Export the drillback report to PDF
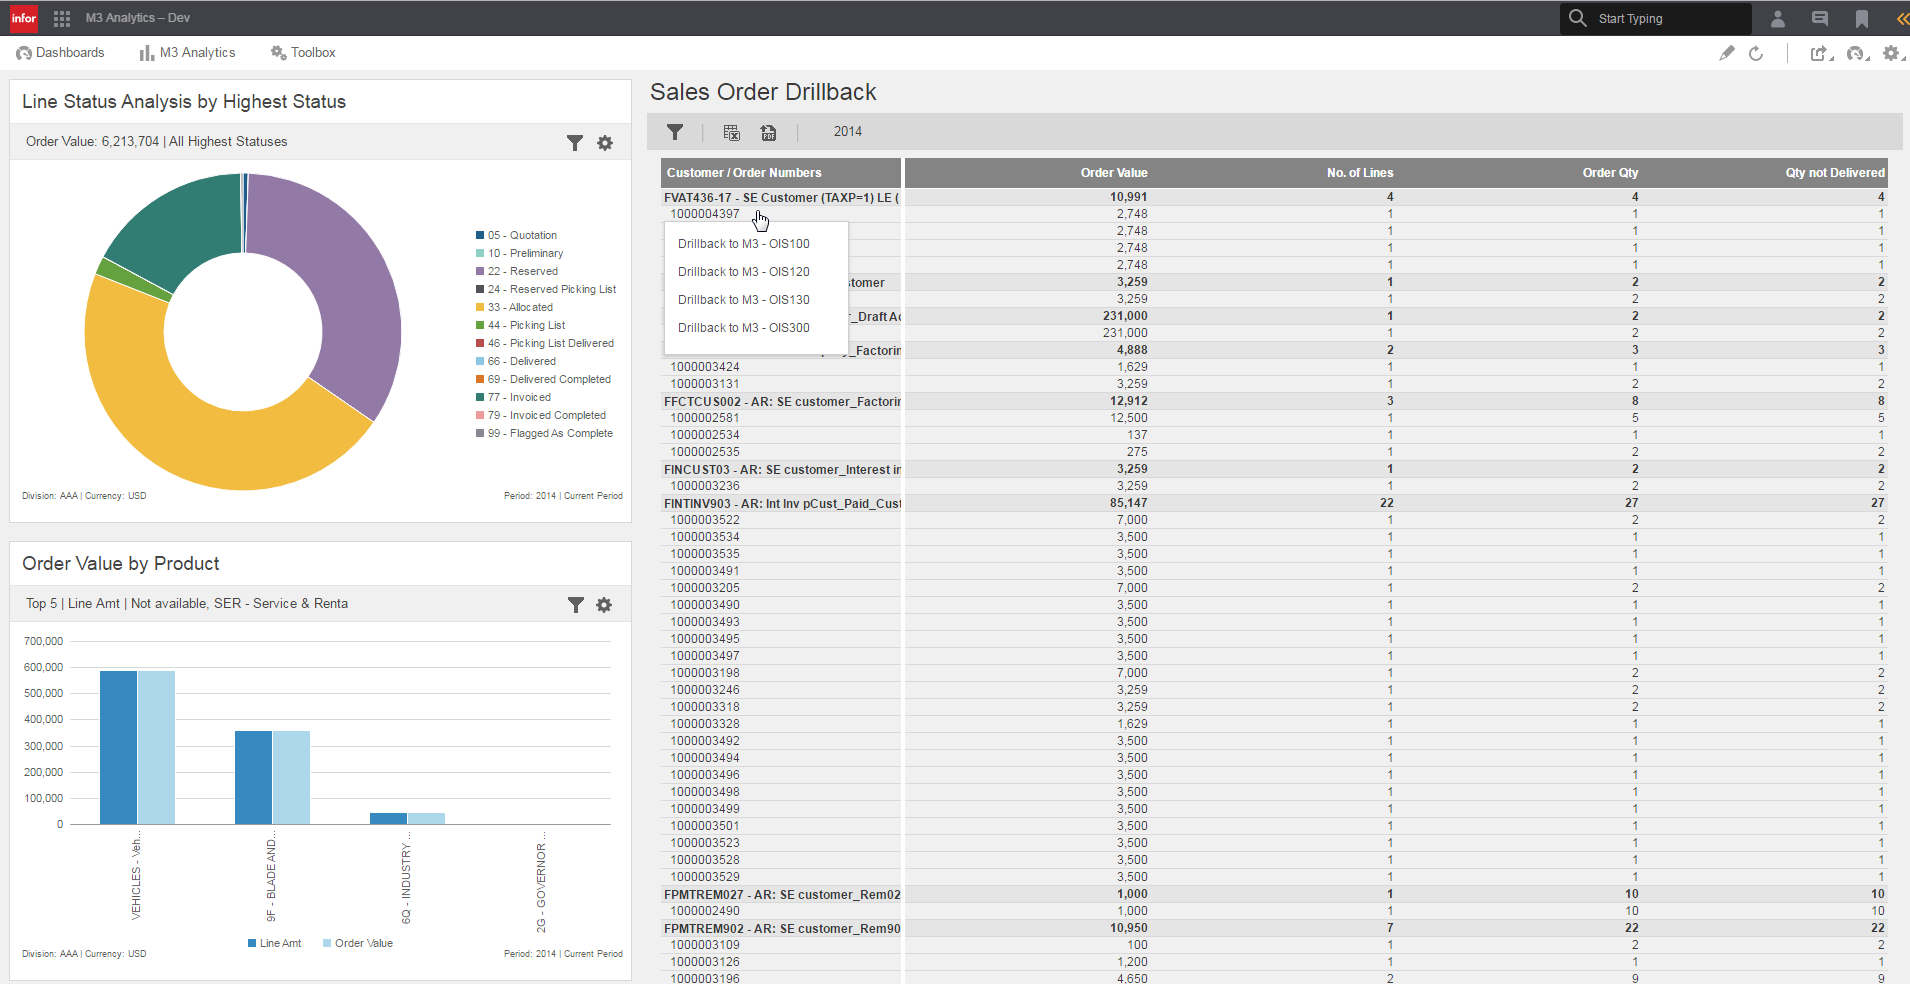This screenshot has height=984, width=1910. coord(768,132)
